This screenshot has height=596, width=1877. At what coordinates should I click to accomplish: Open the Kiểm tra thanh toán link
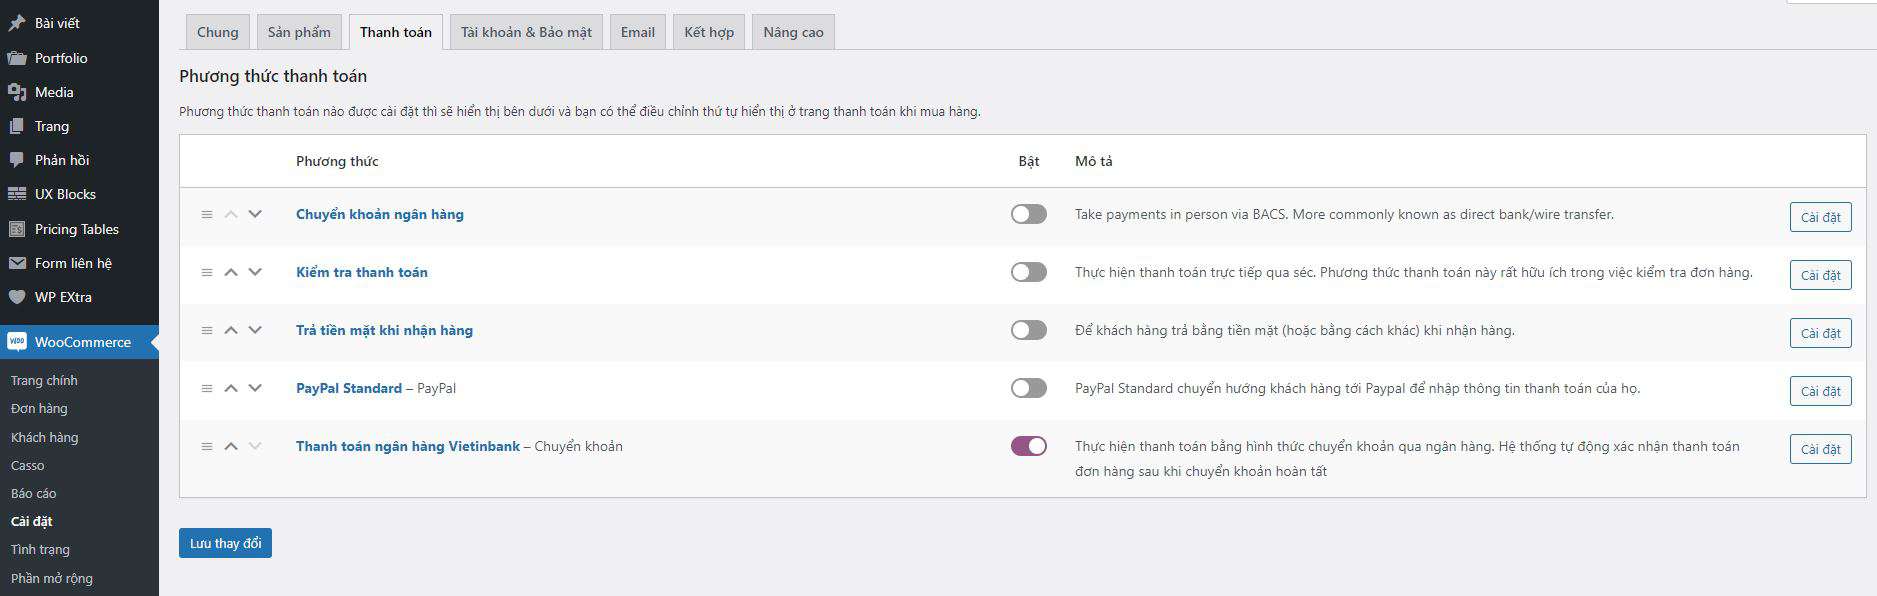point(362,272)
